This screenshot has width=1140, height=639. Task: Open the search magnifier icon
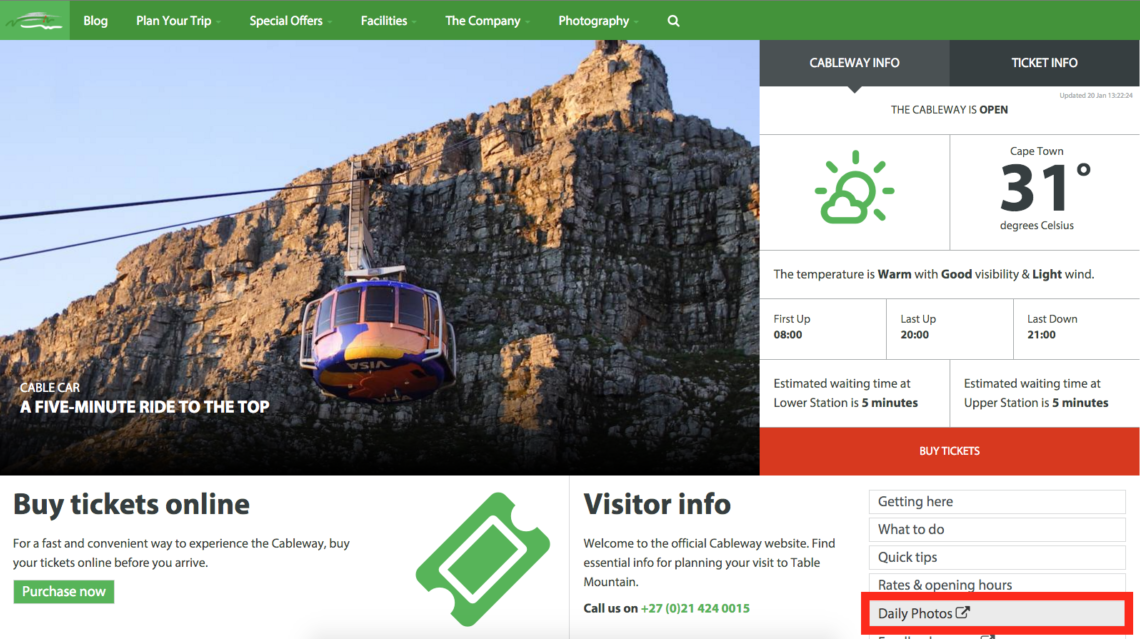coord(673,21)
